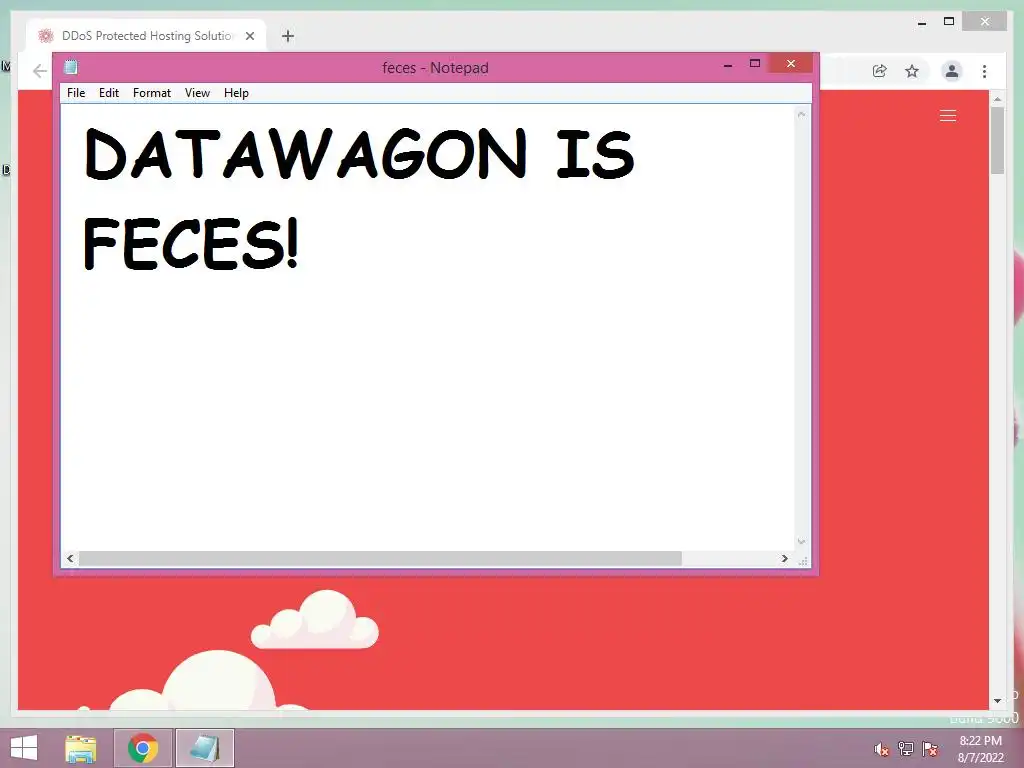Switch to Chrome on the taskbar
Screen dimensions: 1024x768
(x=143, y=748)
